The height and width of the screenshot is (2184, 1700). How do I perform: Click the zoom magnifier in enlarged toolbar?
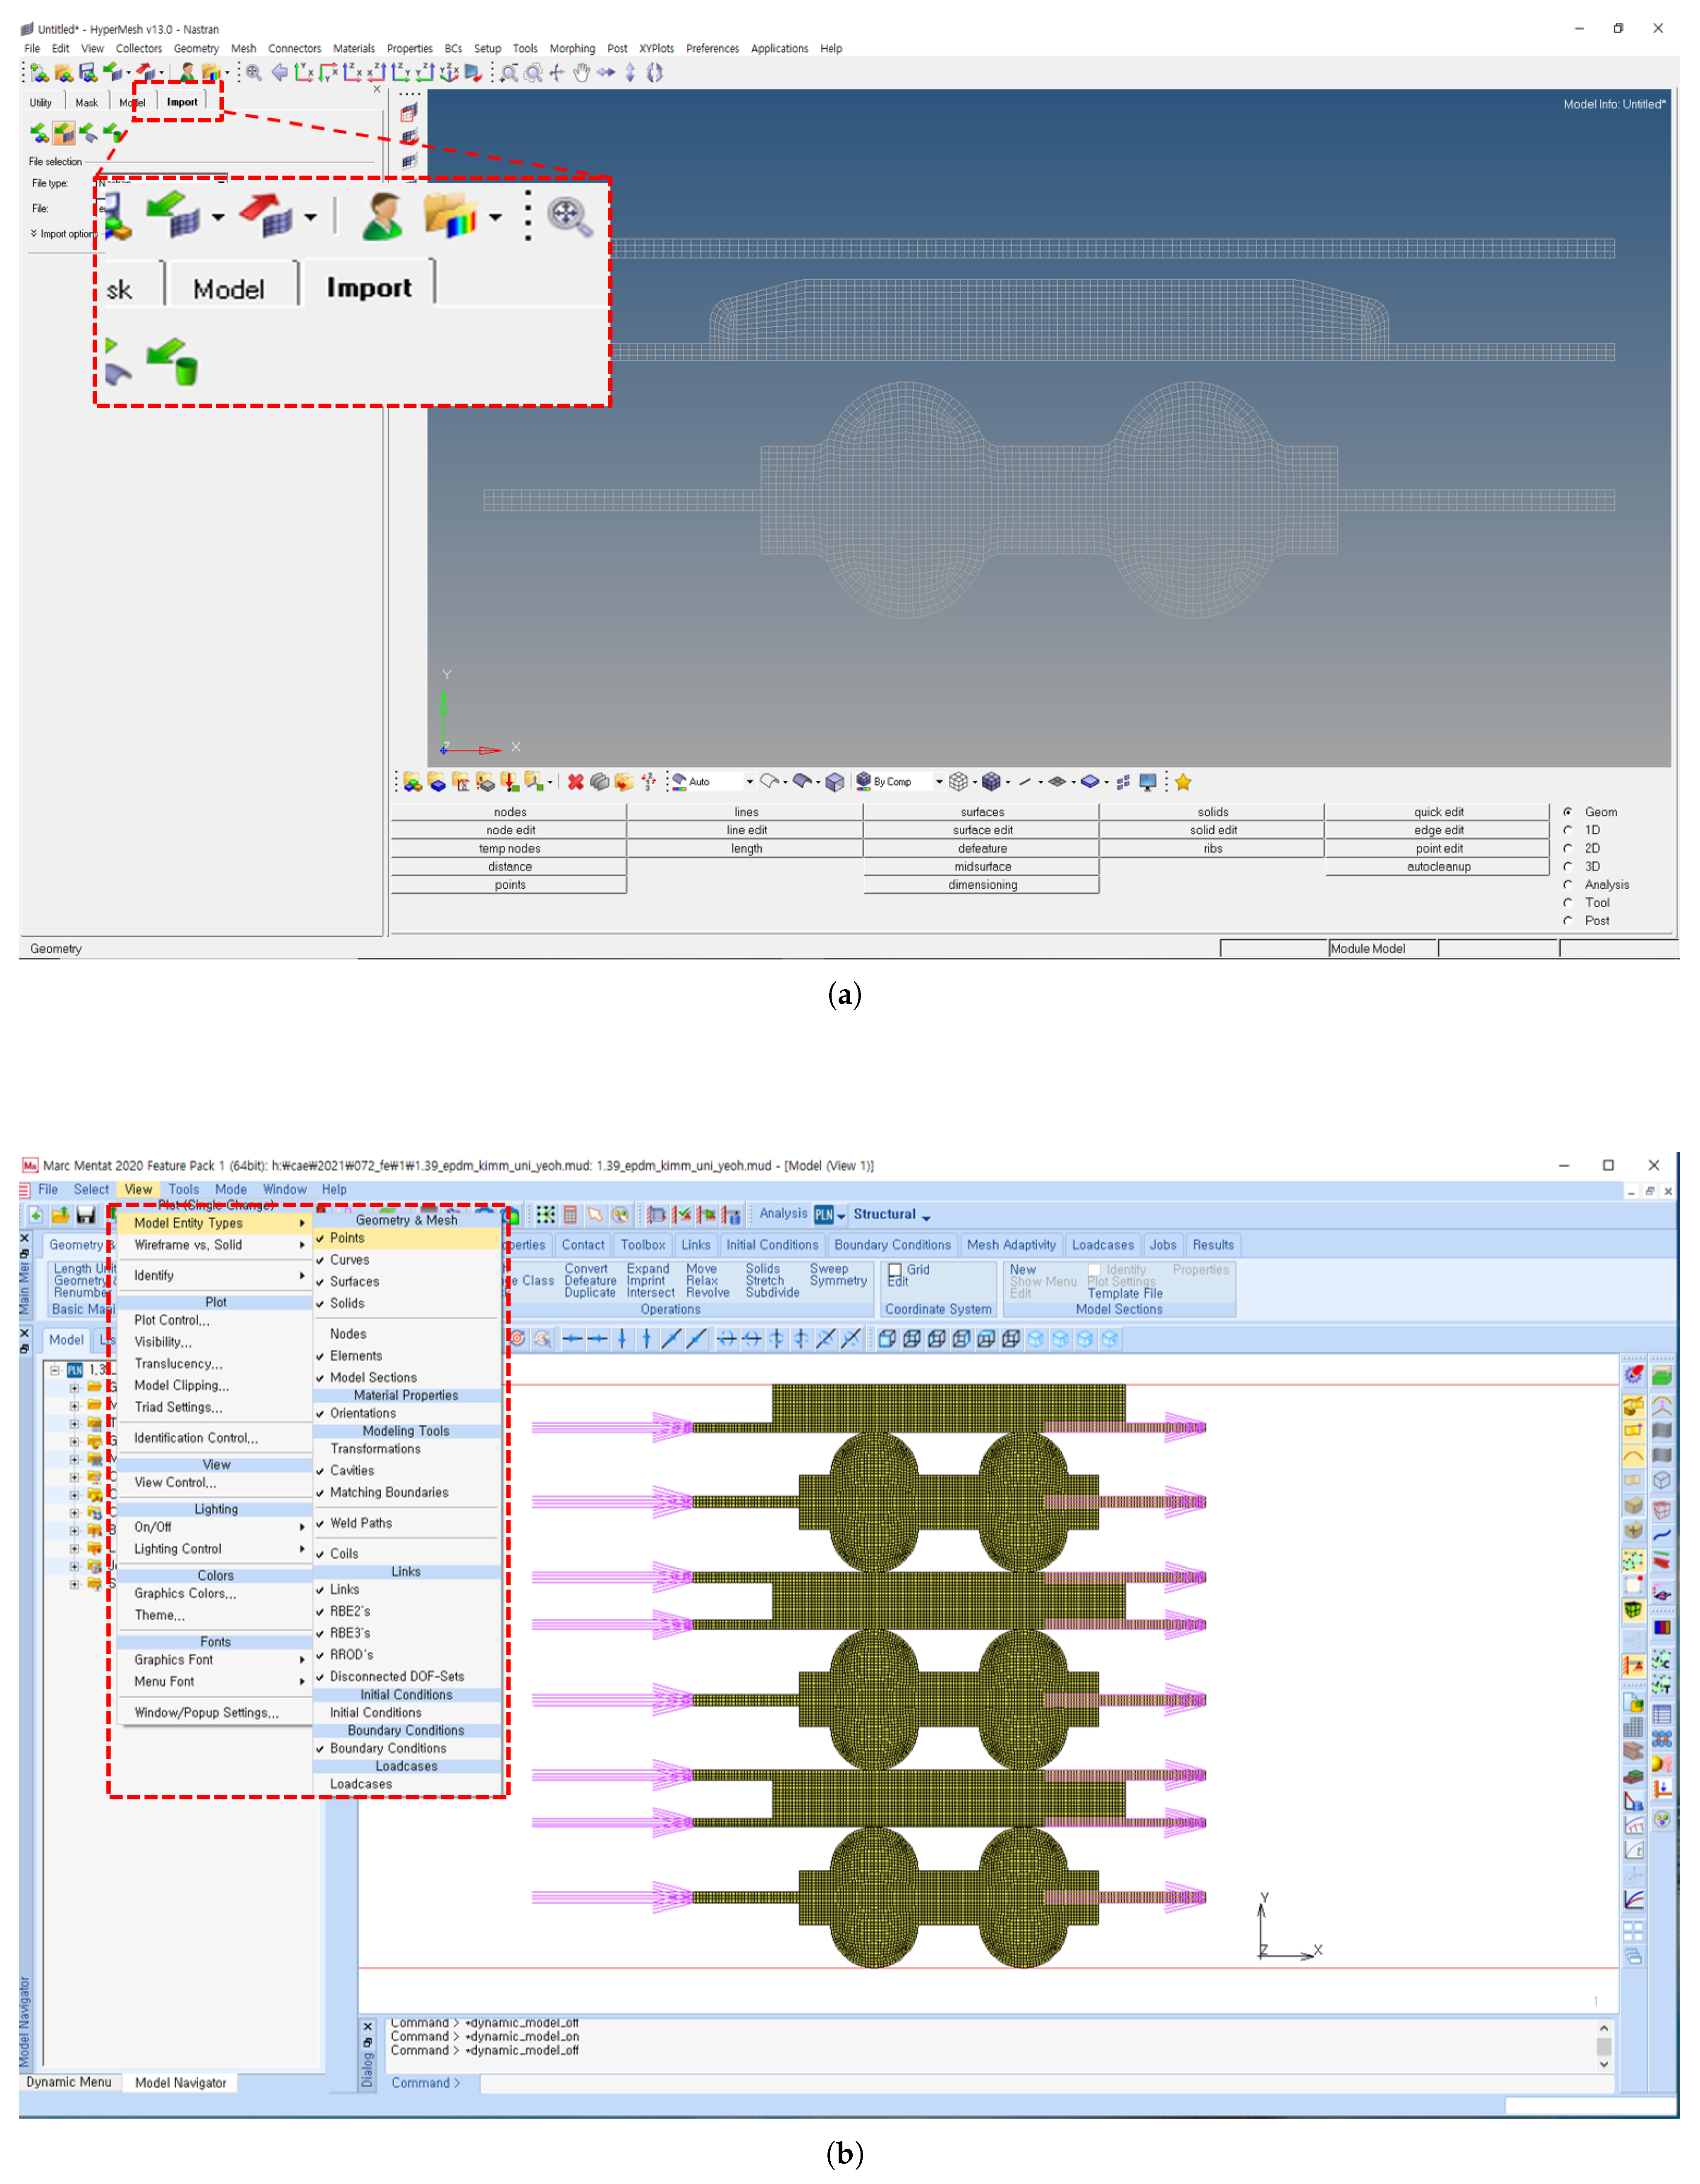point(568,216)
